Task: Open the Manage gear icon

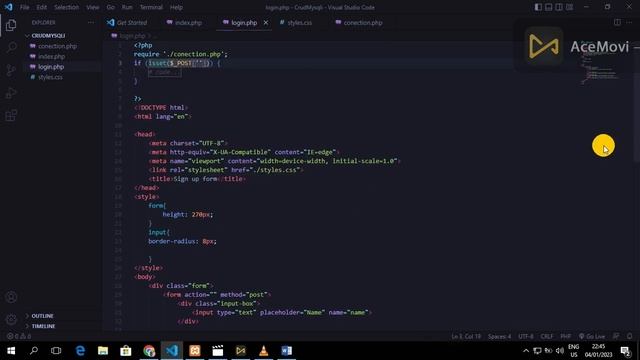Action: (11, 319)
